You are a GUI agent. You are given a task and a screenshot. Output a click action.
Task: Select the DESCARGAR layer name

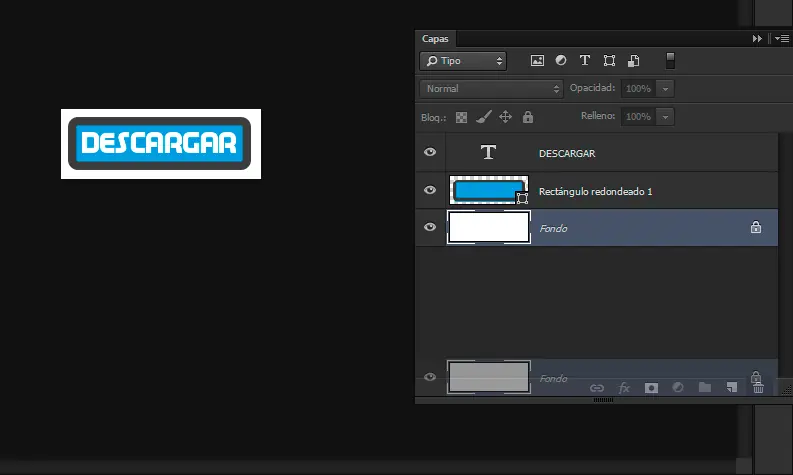point(567,153)
